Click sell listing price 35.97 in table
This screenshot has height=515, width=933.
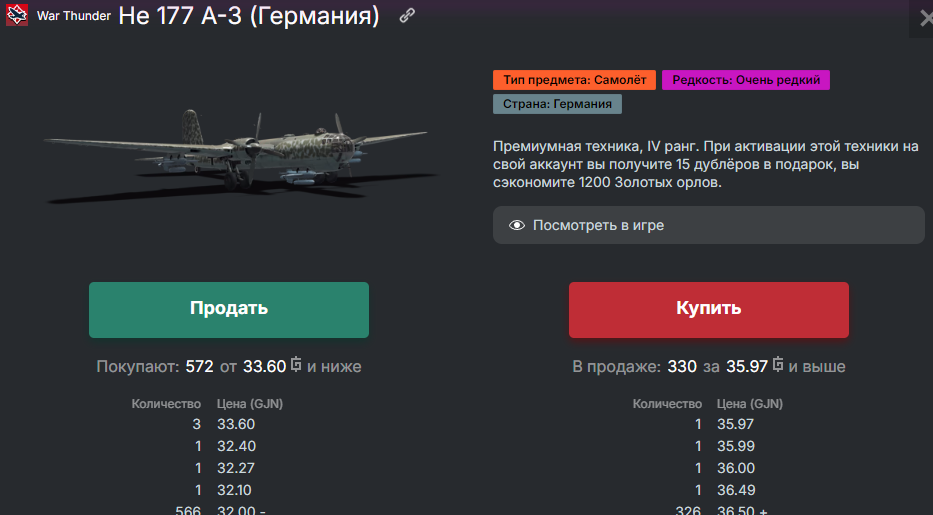(735, 424)
